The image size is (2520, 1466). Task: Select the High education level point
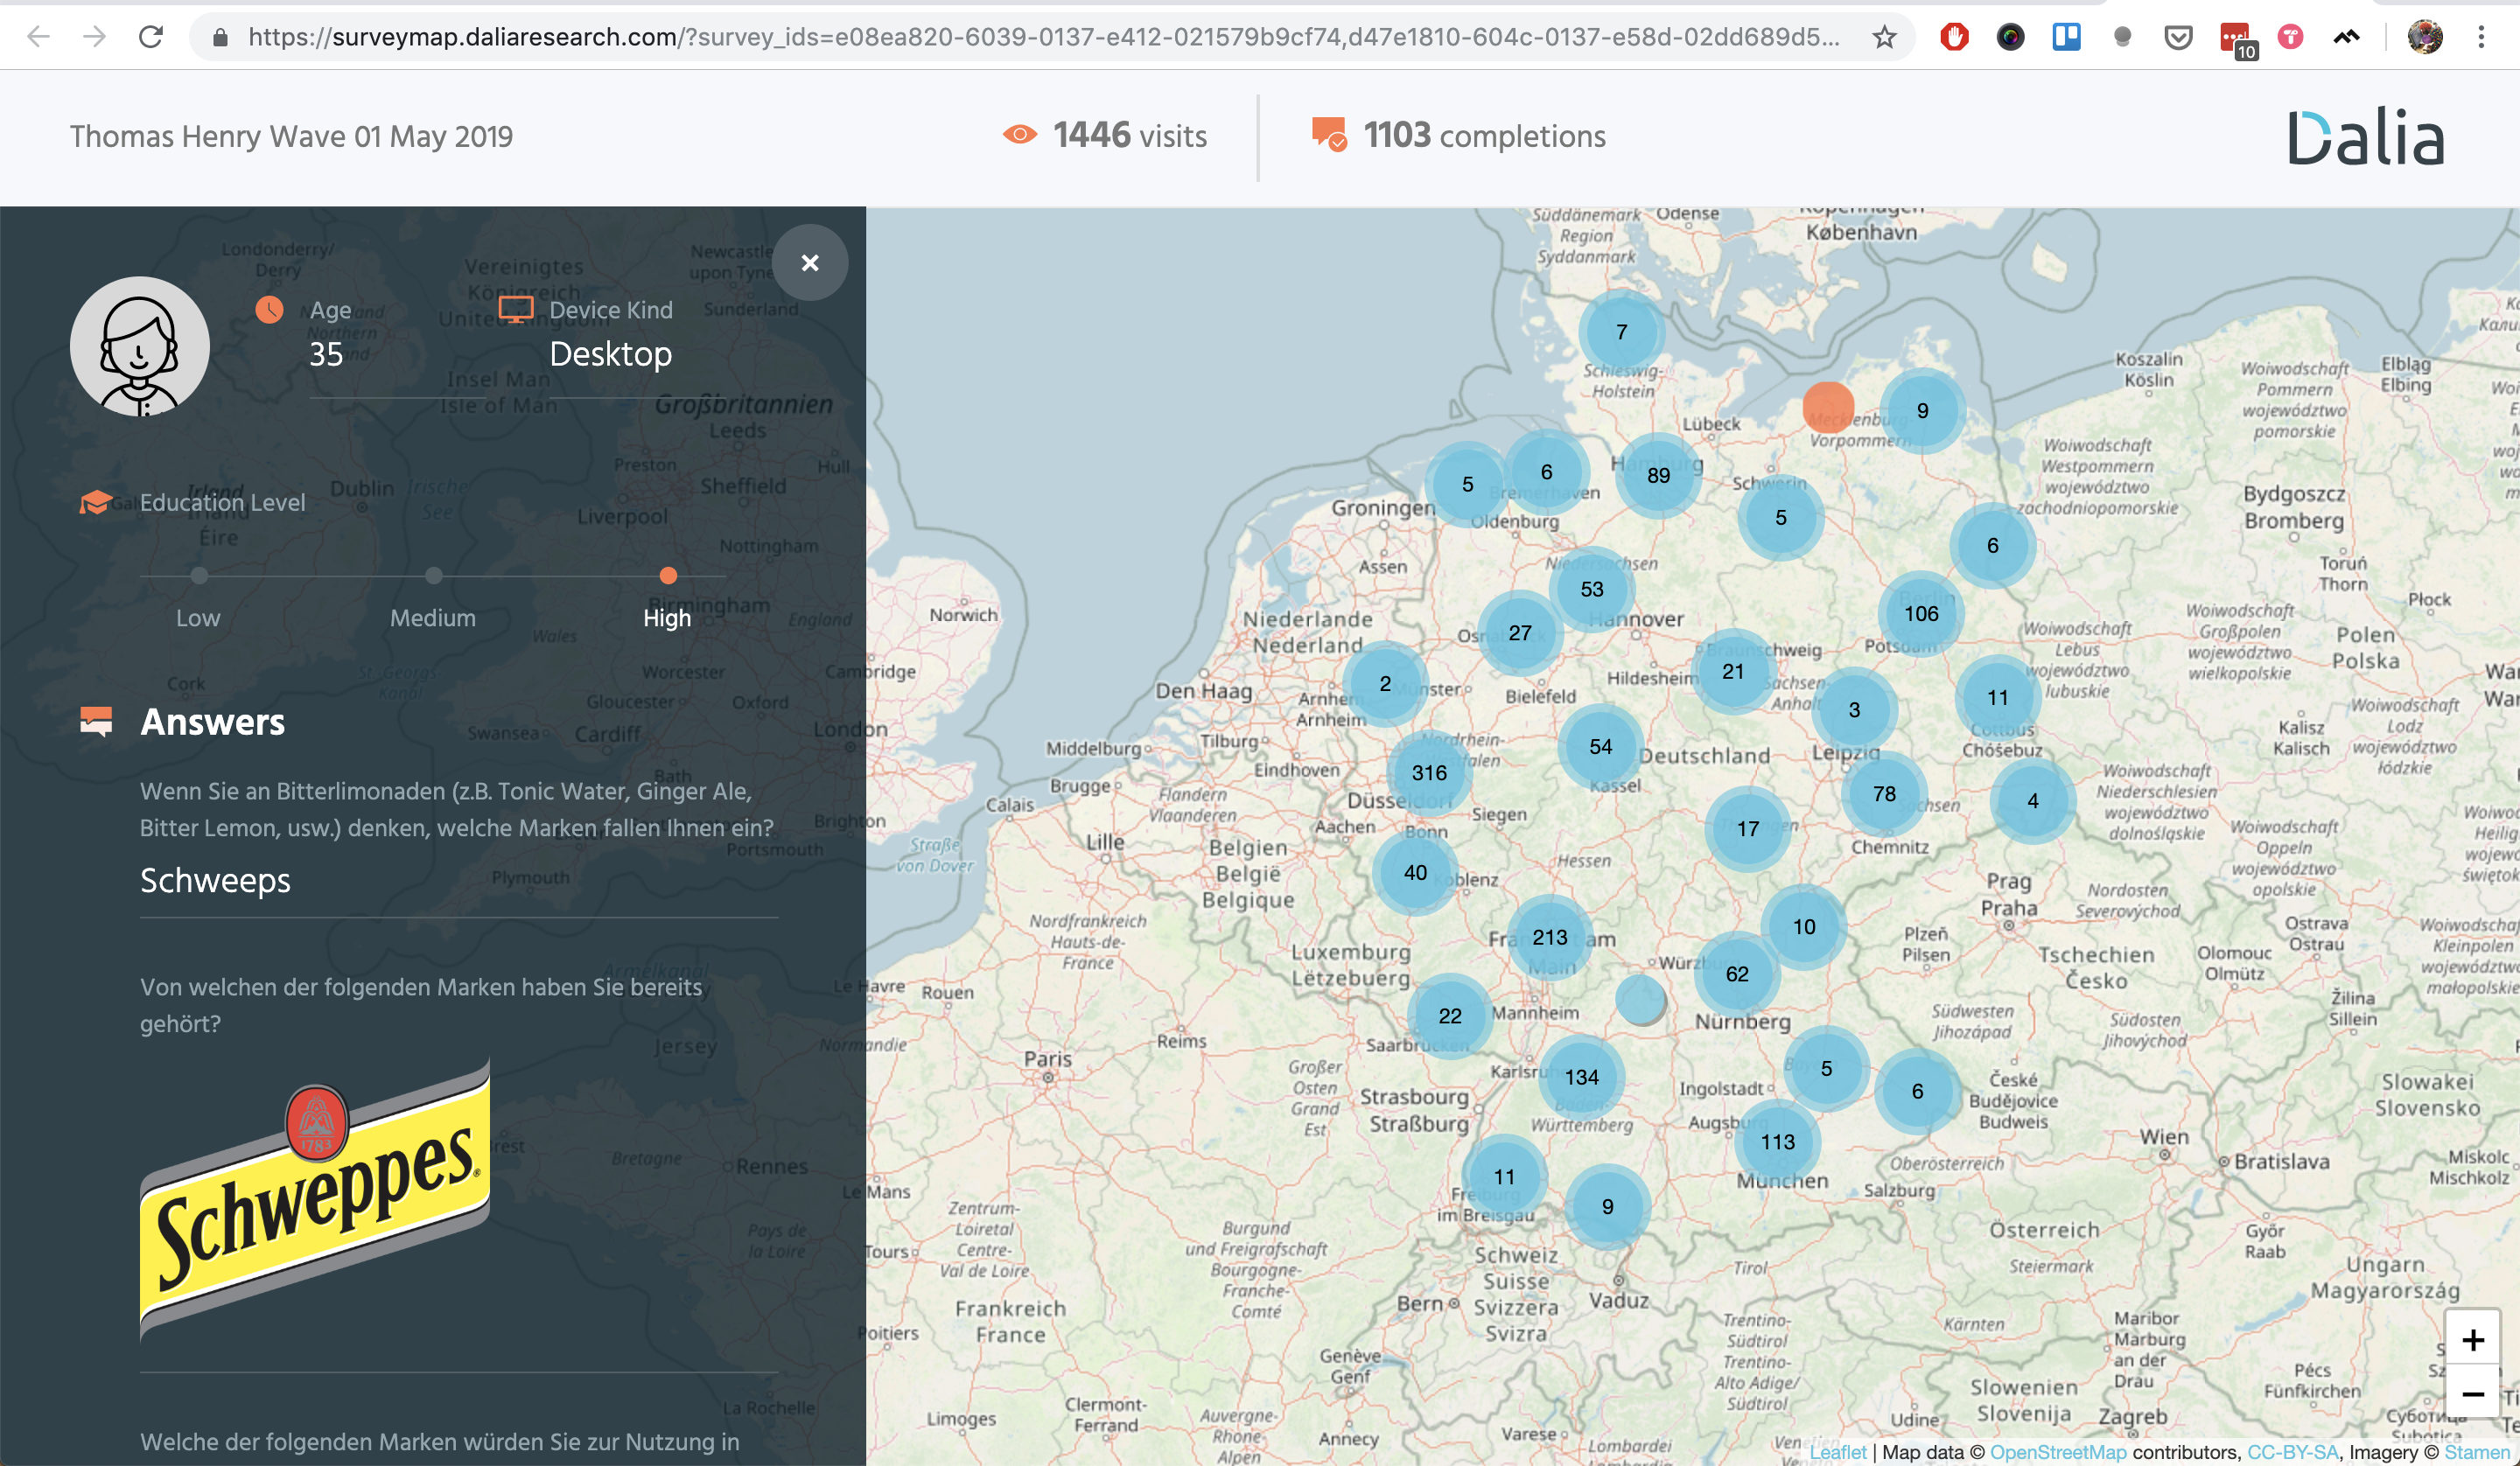coord(668,575)
